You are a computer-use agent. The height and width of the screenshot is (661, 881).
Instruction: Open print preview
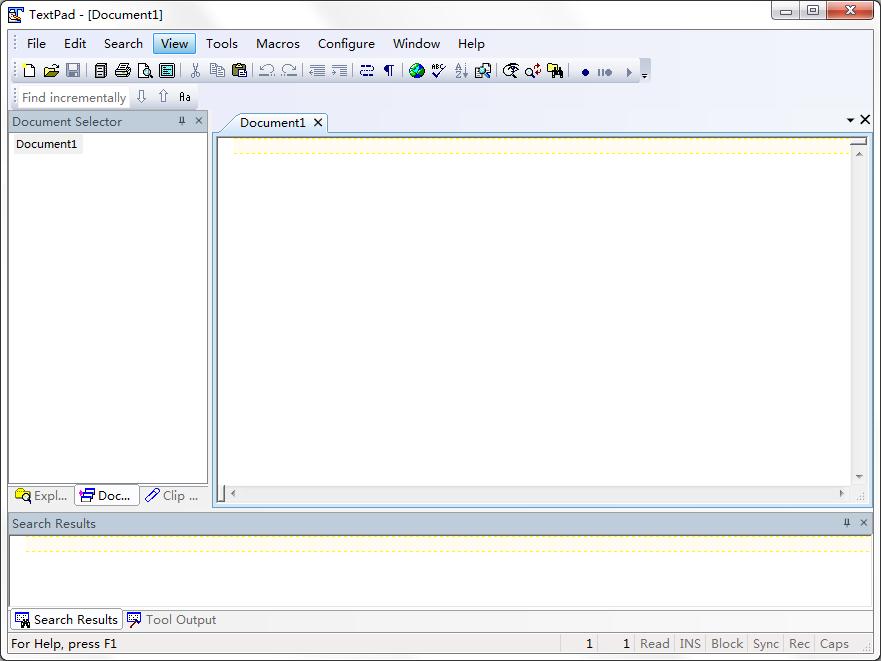click(x=146, y=70)
